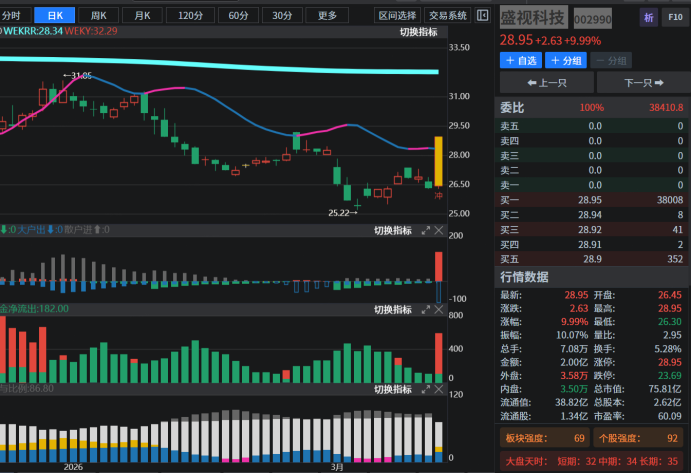This screenshot has width=691, height=474.
Task: Click the 买一 bid price row
Action: (x=590, y=200)
